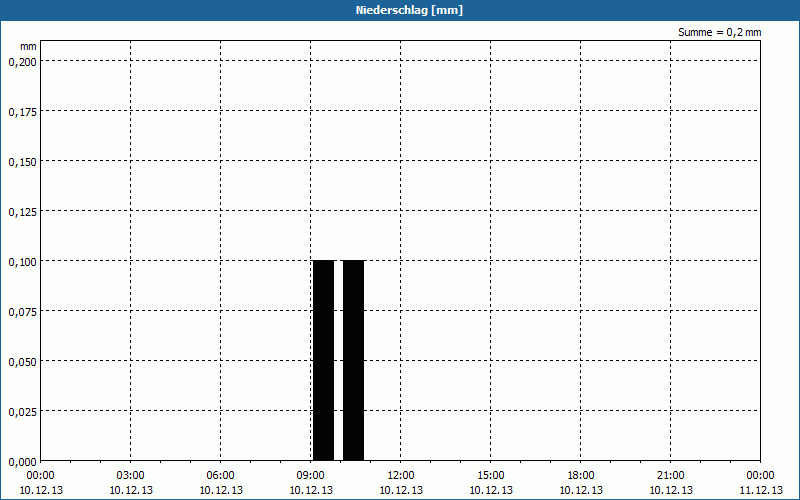Click the 0,150 y-axis value
This screenshot has height=500, width=800.
[22, 161]
